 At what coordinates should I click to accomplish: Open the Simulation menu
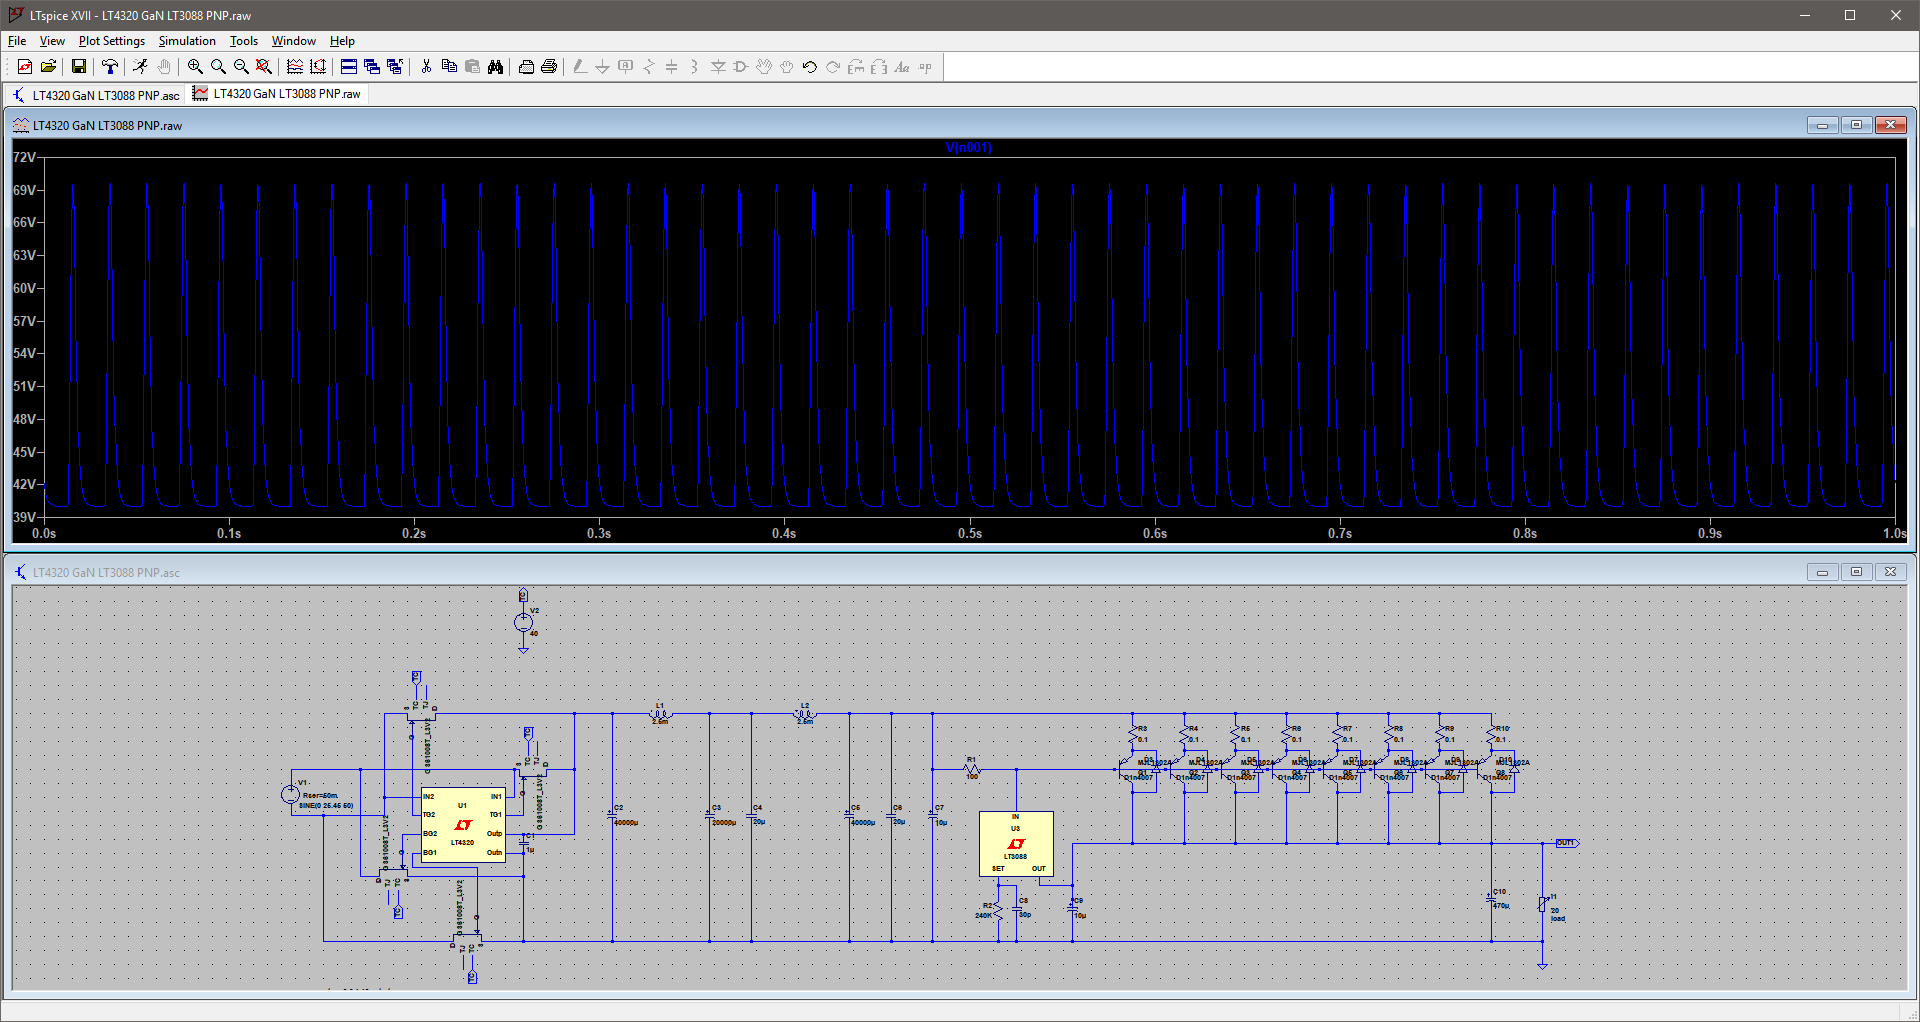187,41
